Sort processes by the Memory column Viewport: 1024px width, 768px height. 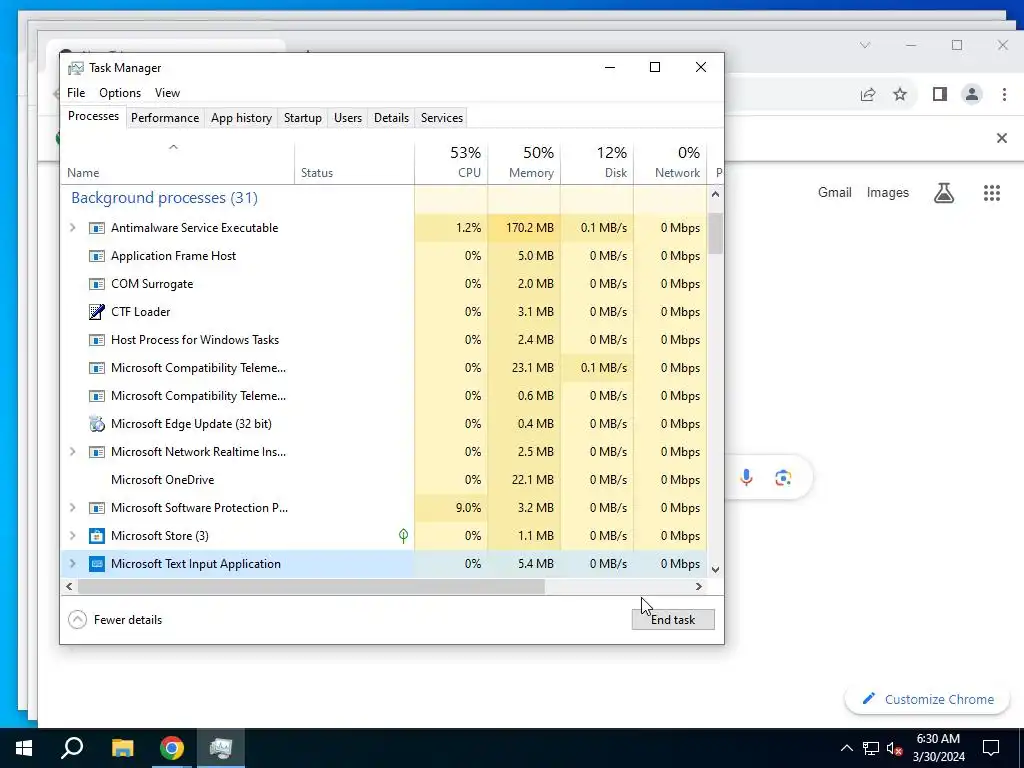click(524, 163)
